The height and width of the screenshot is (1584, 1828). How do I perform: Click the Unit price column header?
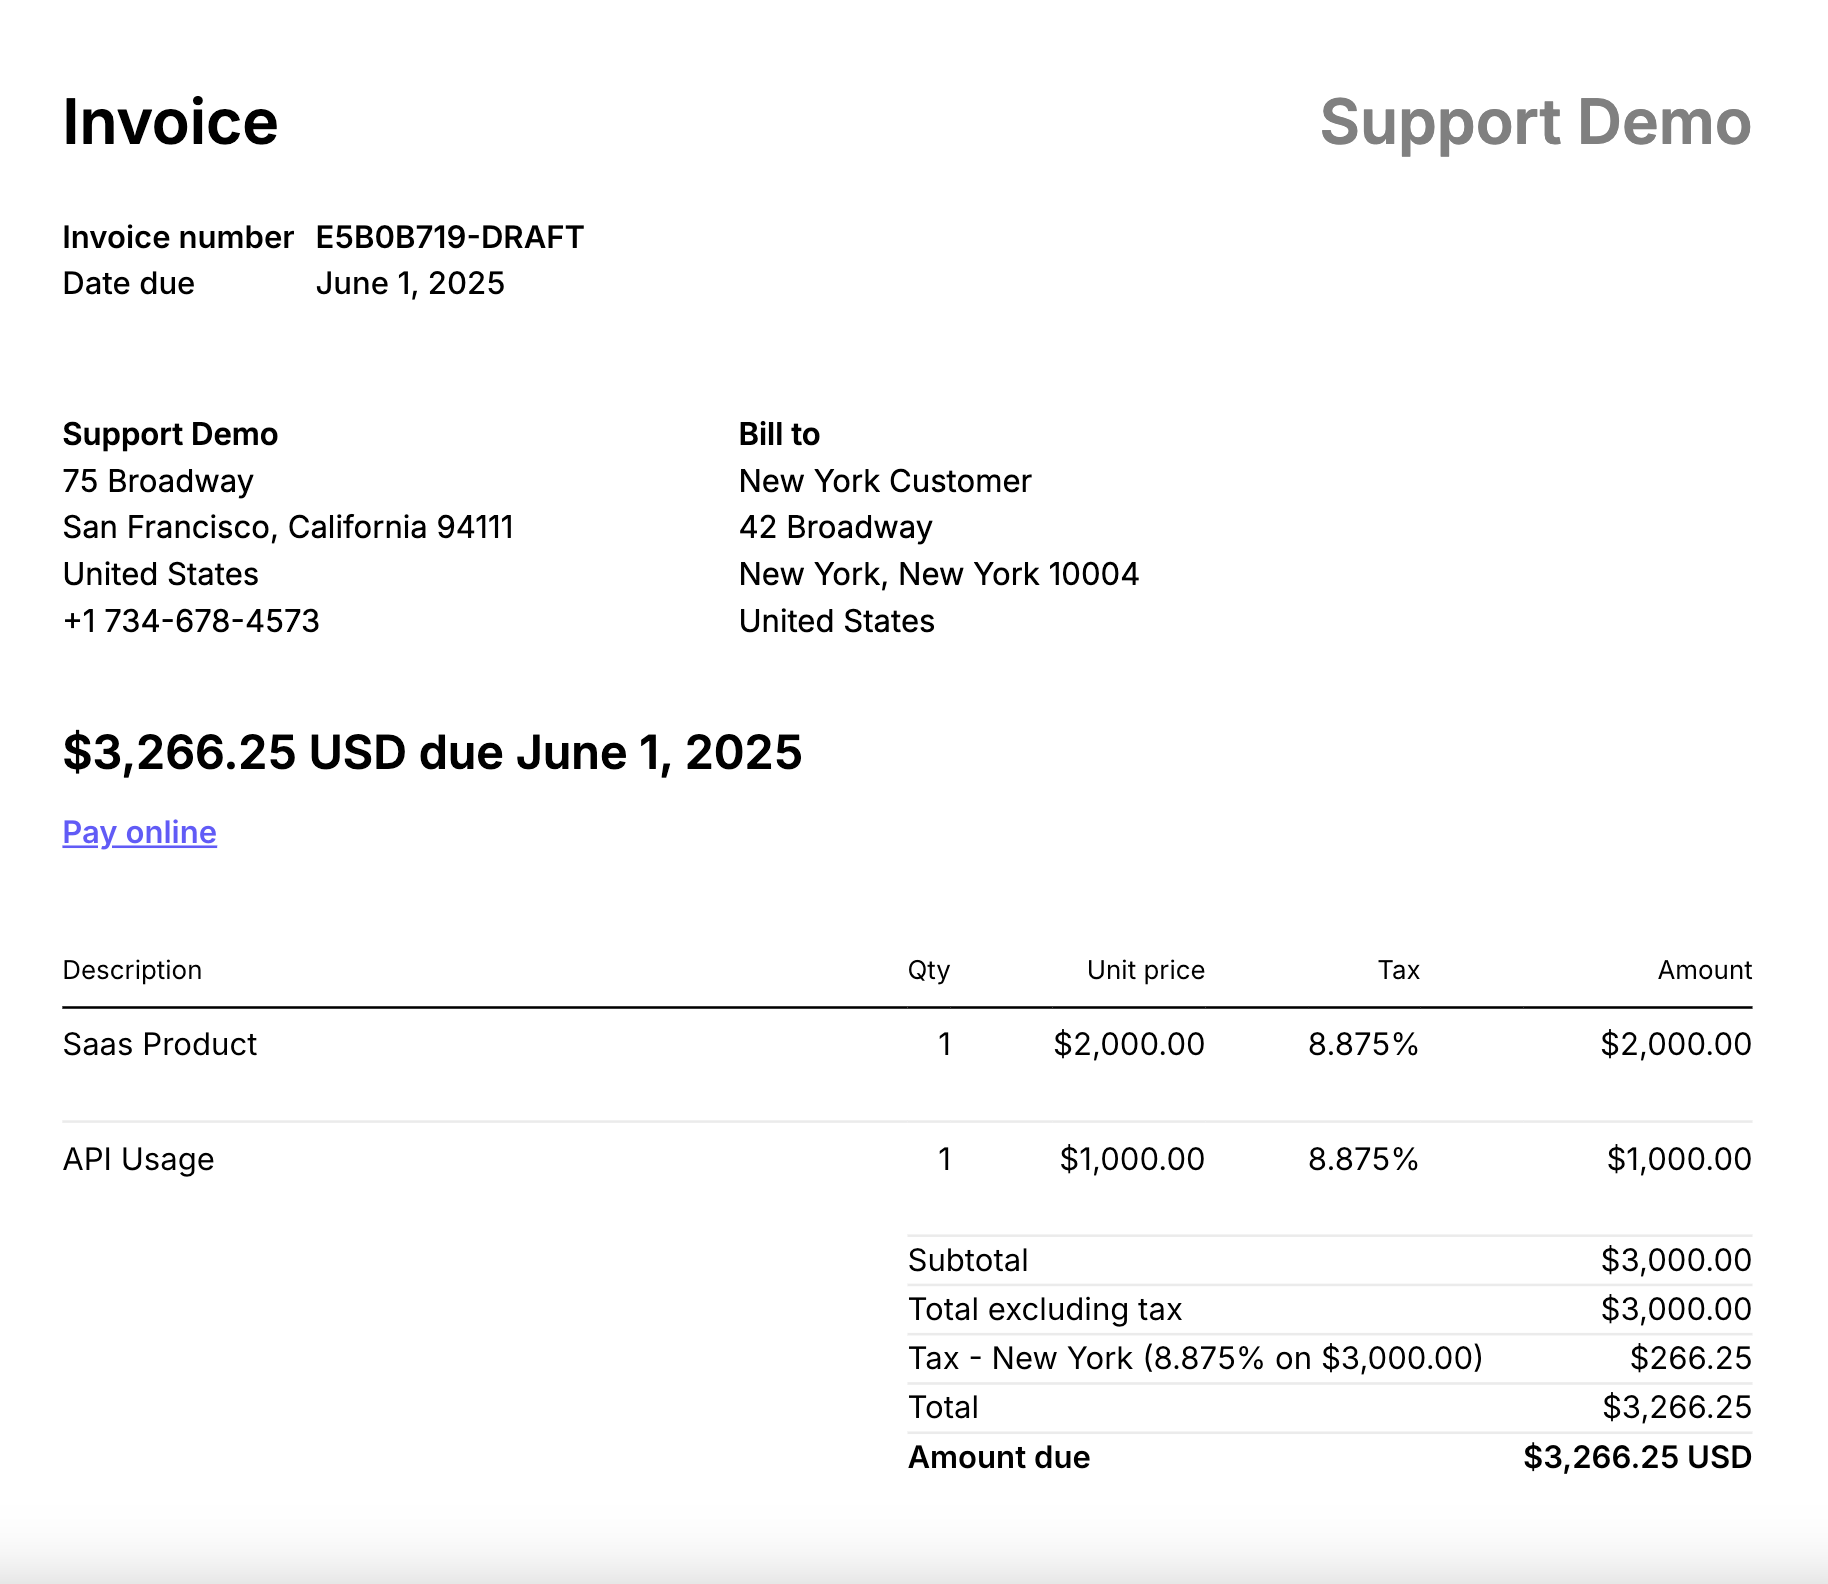point(1145,970)
